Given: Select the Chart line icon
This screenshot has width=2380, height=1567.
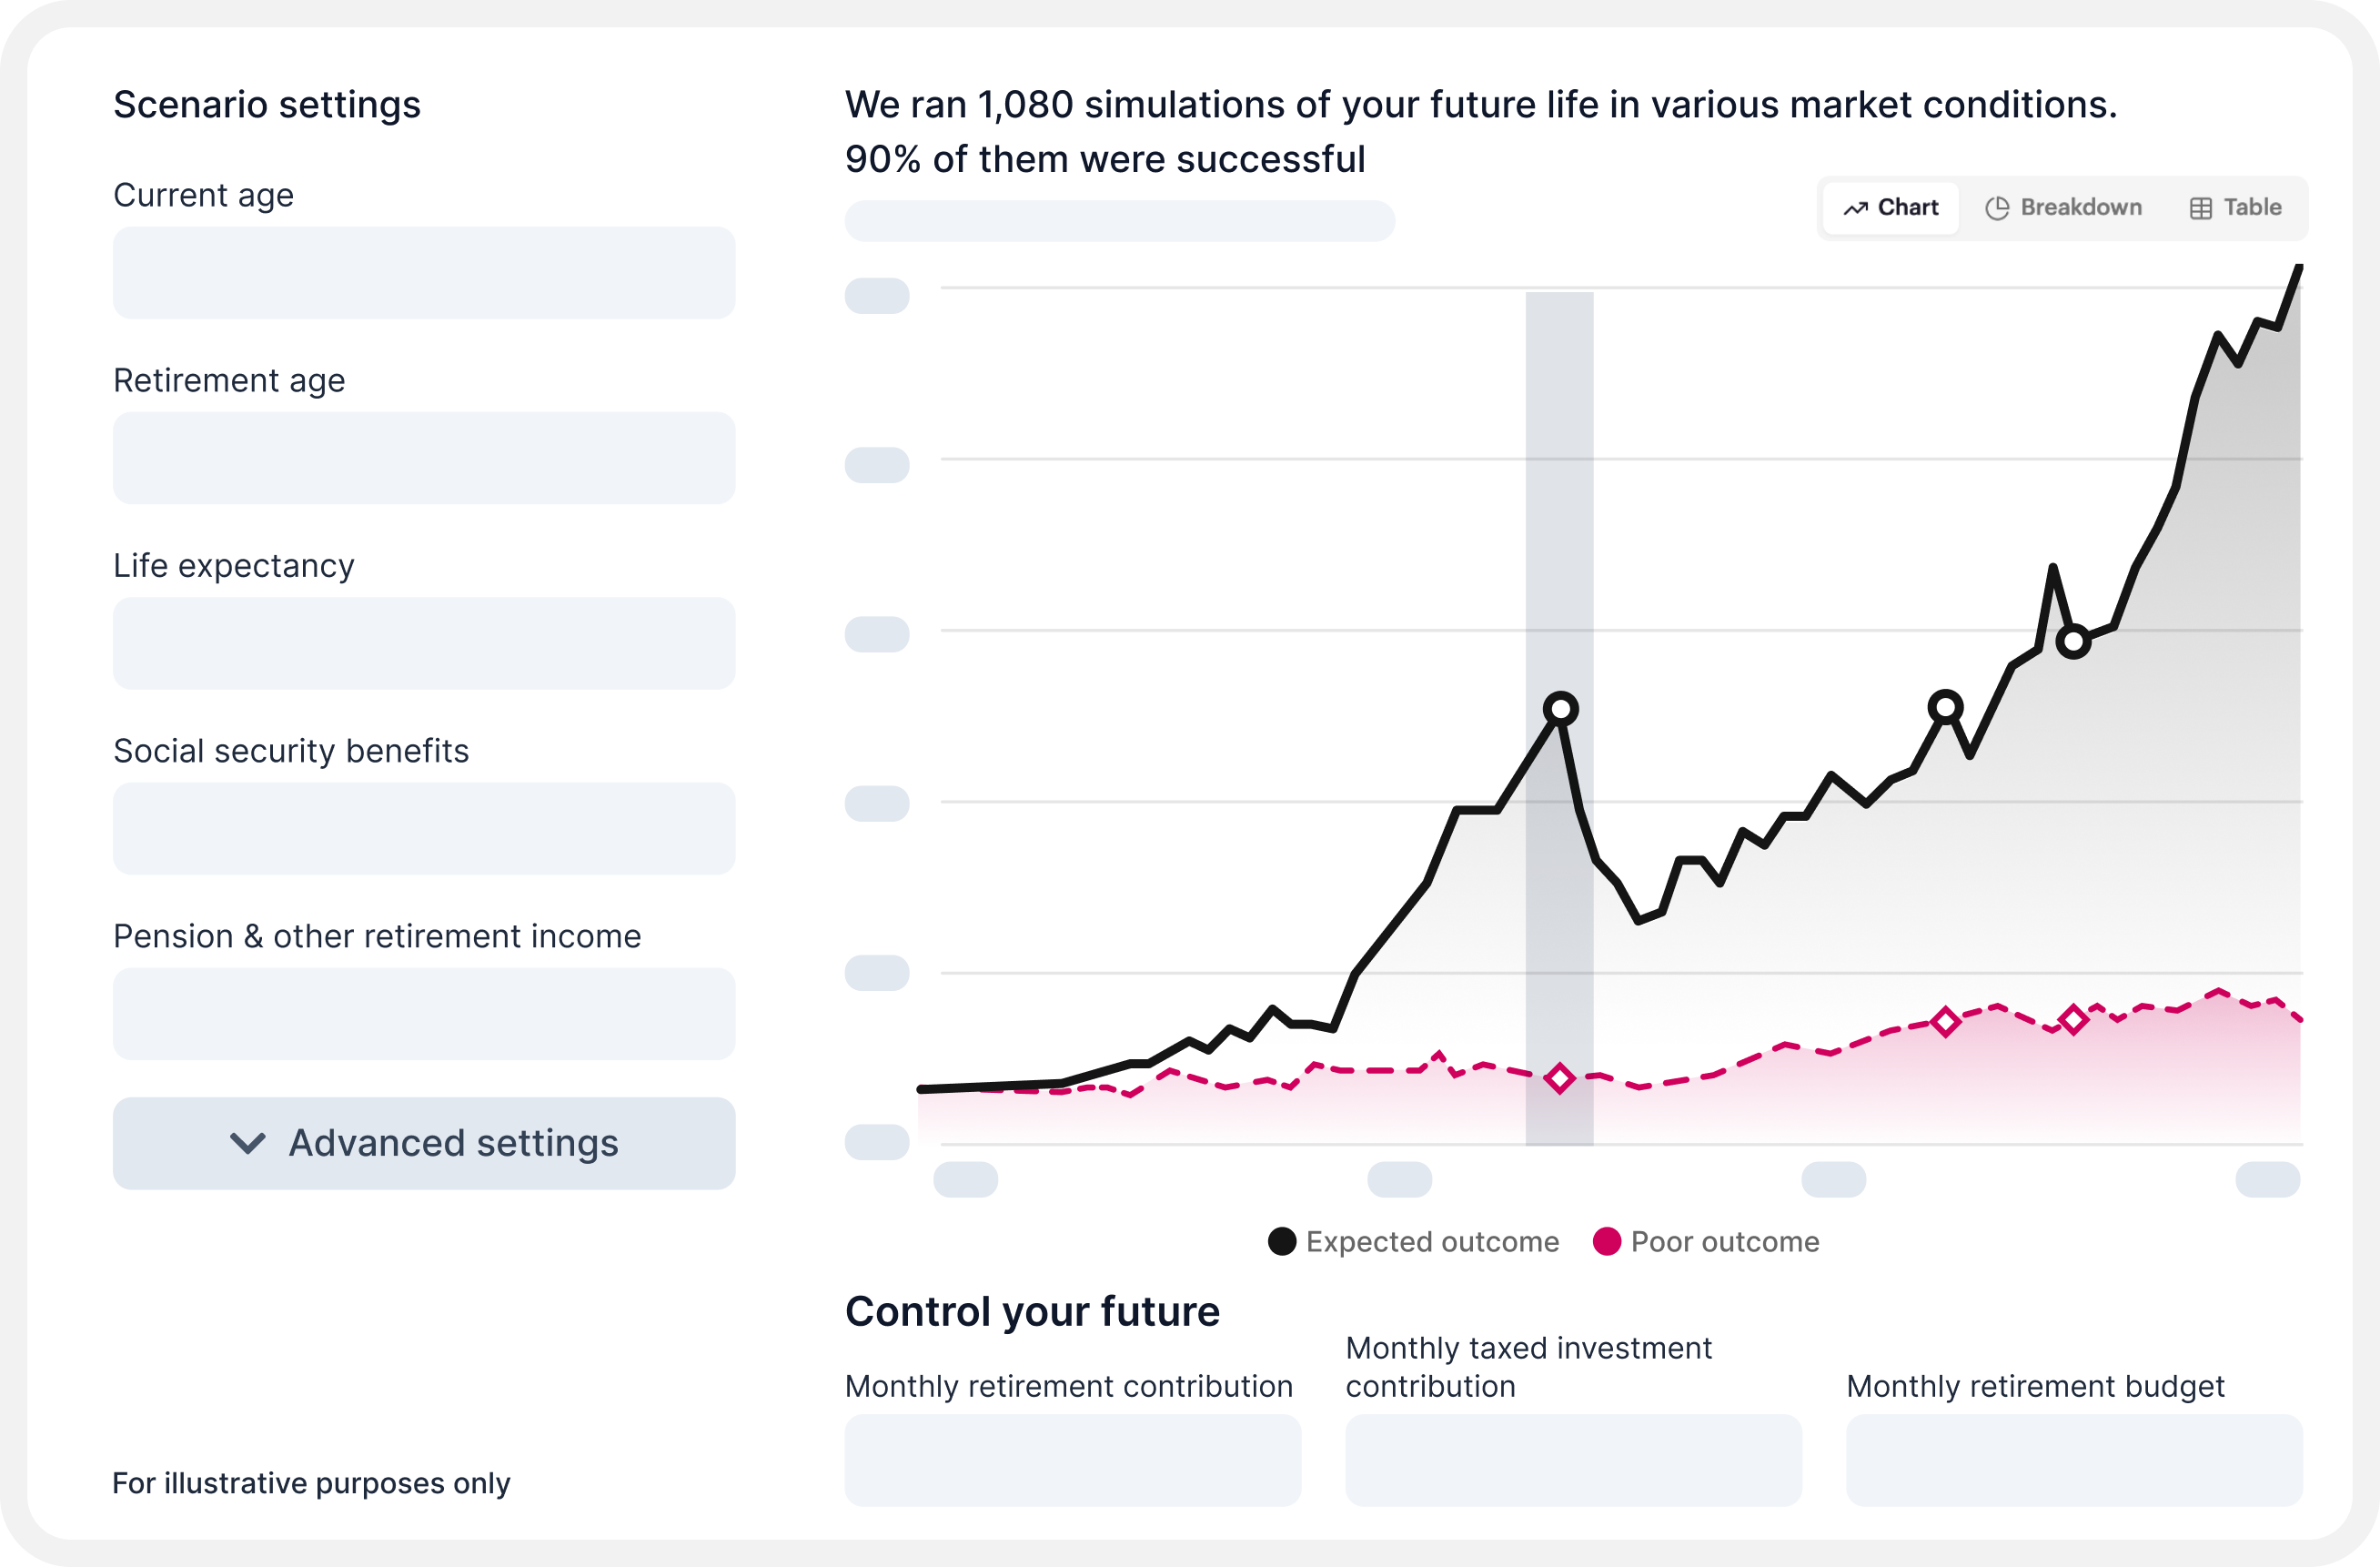Looking at the screenshot, I should pyautogui.click(x=1857, y=208).
